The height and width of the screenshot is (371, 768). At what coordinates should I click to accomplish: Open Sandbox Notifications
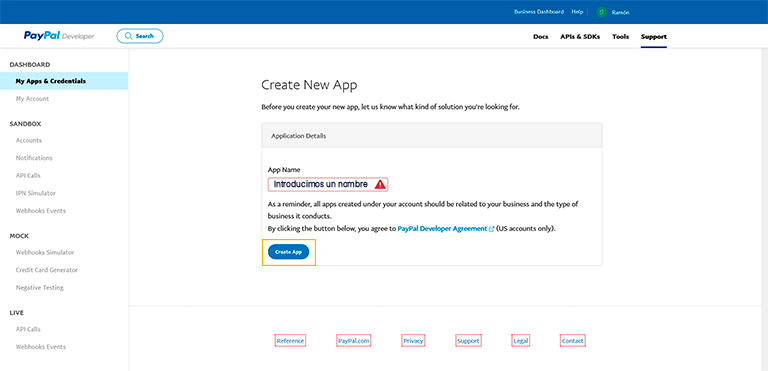(34, 158)
